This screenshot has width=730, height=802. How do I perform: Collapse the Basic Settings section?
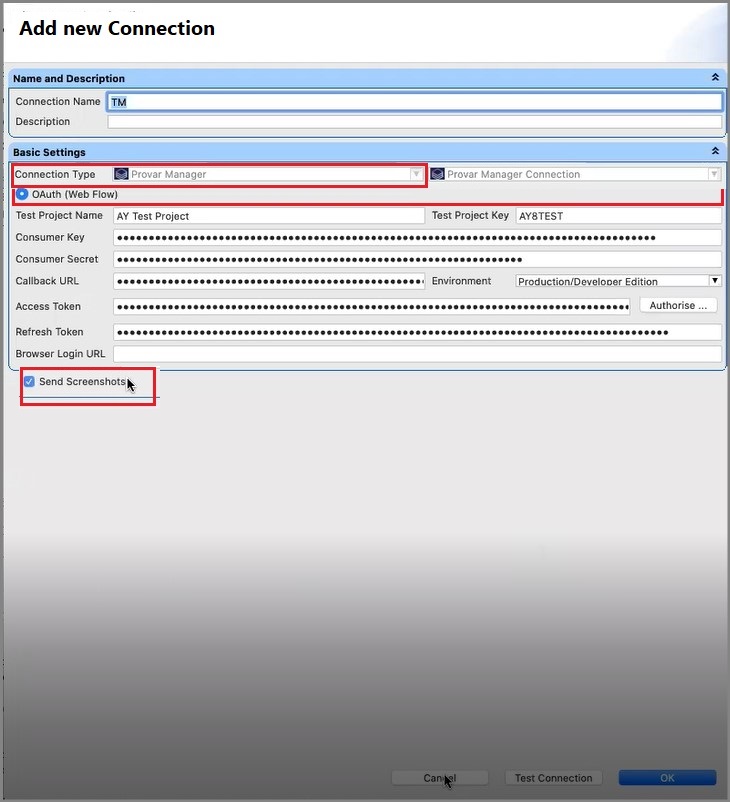click(x=715, y=151)
